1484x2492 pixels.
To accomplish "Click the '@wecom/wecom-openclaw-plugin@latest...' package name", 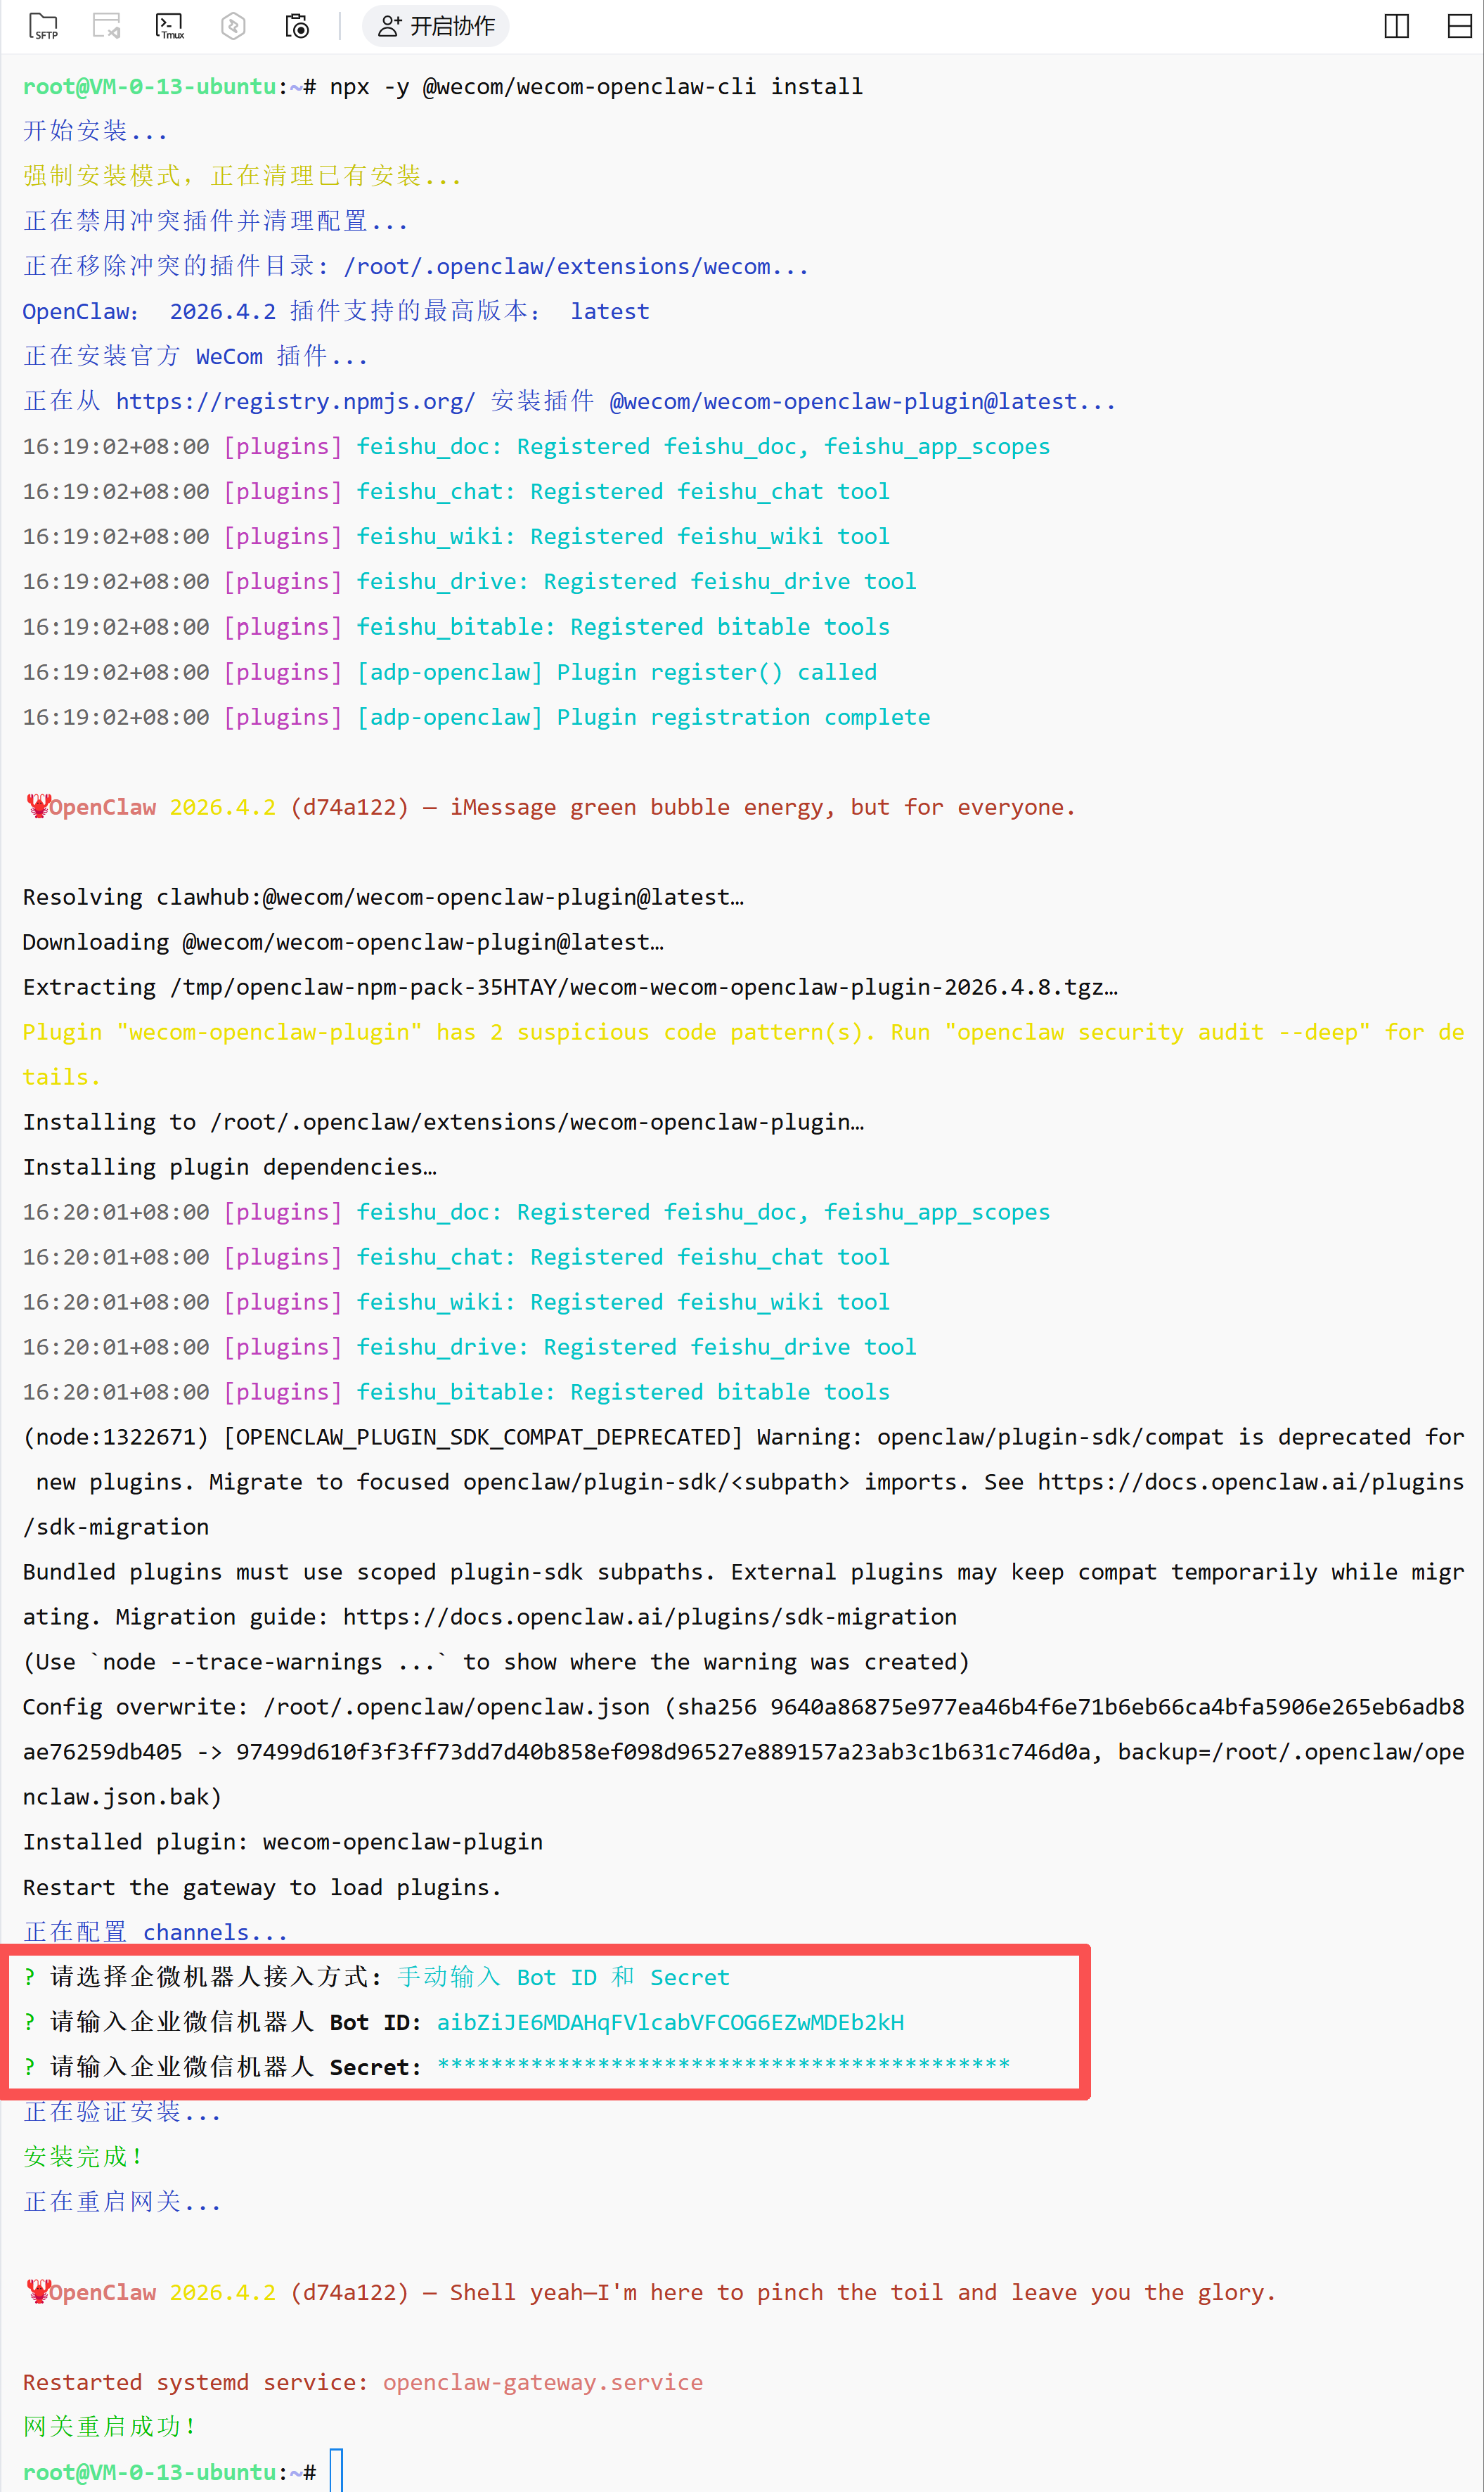I will coord(862,402).
